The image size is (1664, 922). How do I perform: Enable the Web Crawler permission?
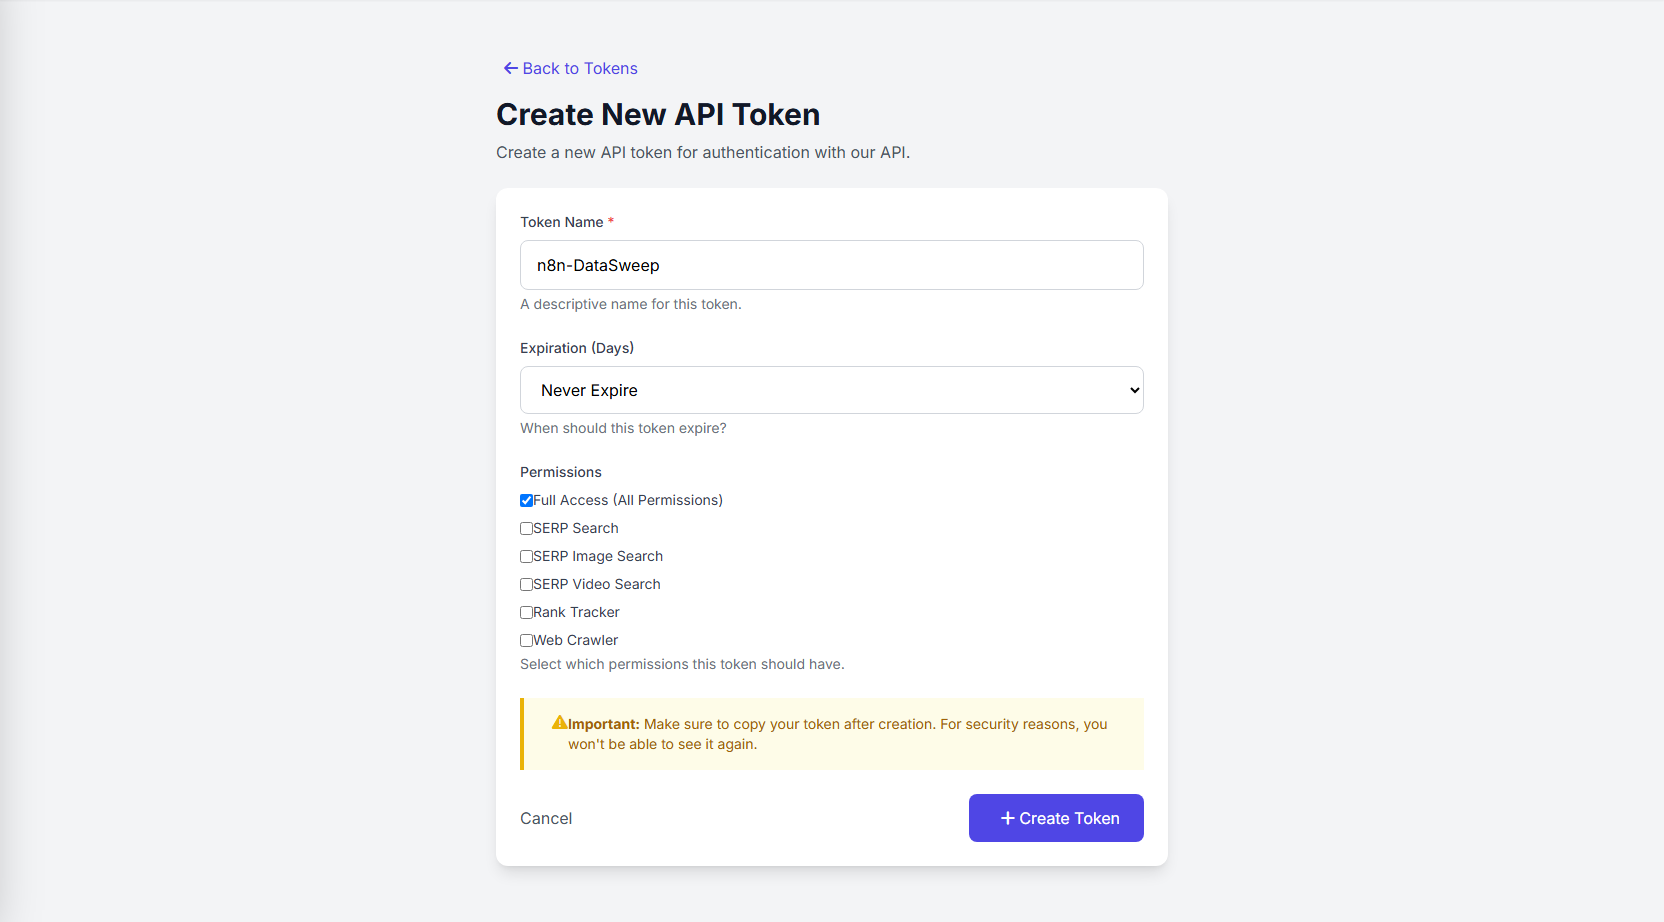(x=527, y=640)
